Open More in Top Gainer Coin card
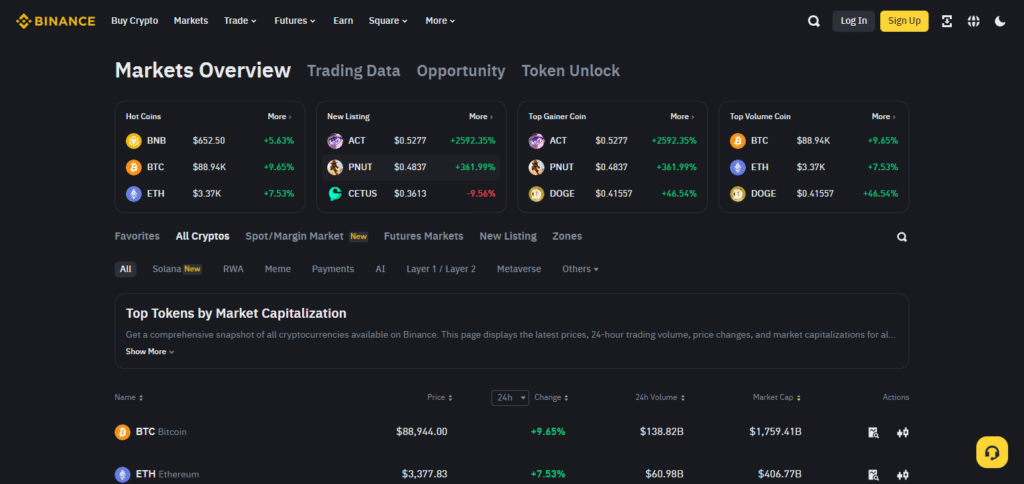Image resolution: width=1024 pixels, height=484 pixels. tap(682, 116)
